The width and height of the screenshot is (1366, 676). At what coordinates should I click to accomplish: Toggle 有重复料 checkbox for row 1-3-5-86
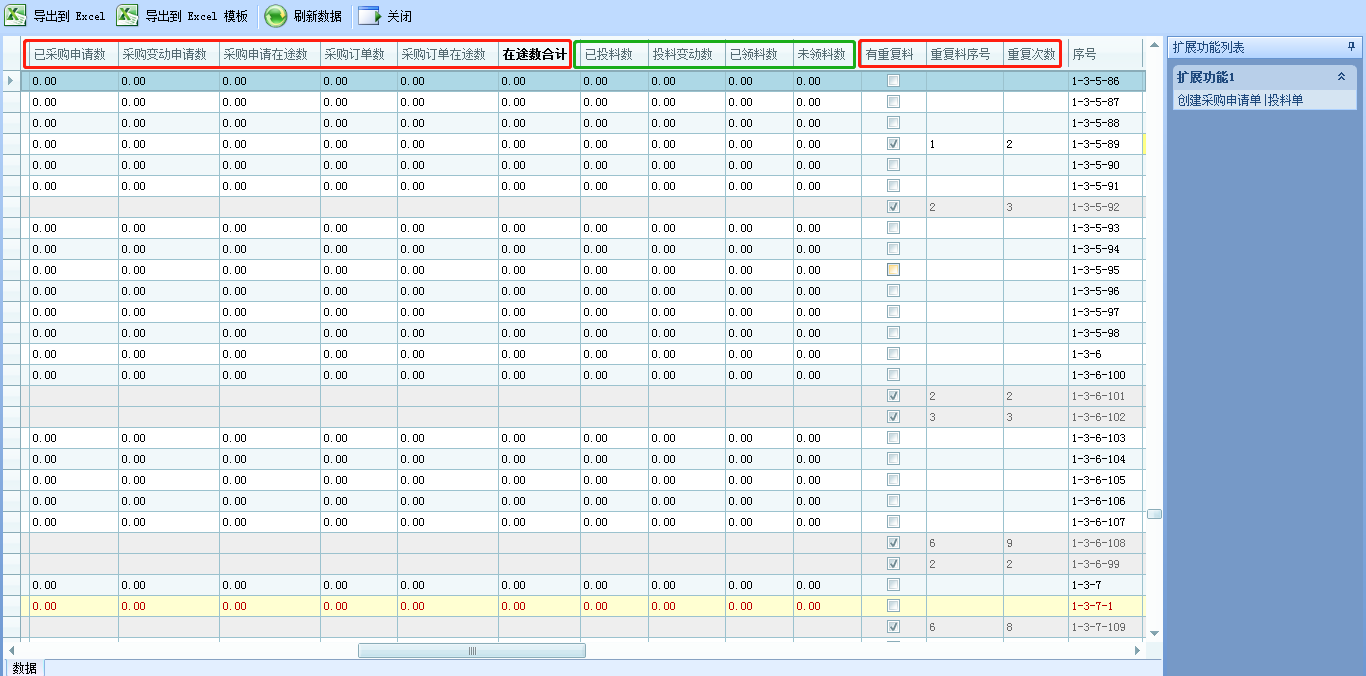click(893, 80)
